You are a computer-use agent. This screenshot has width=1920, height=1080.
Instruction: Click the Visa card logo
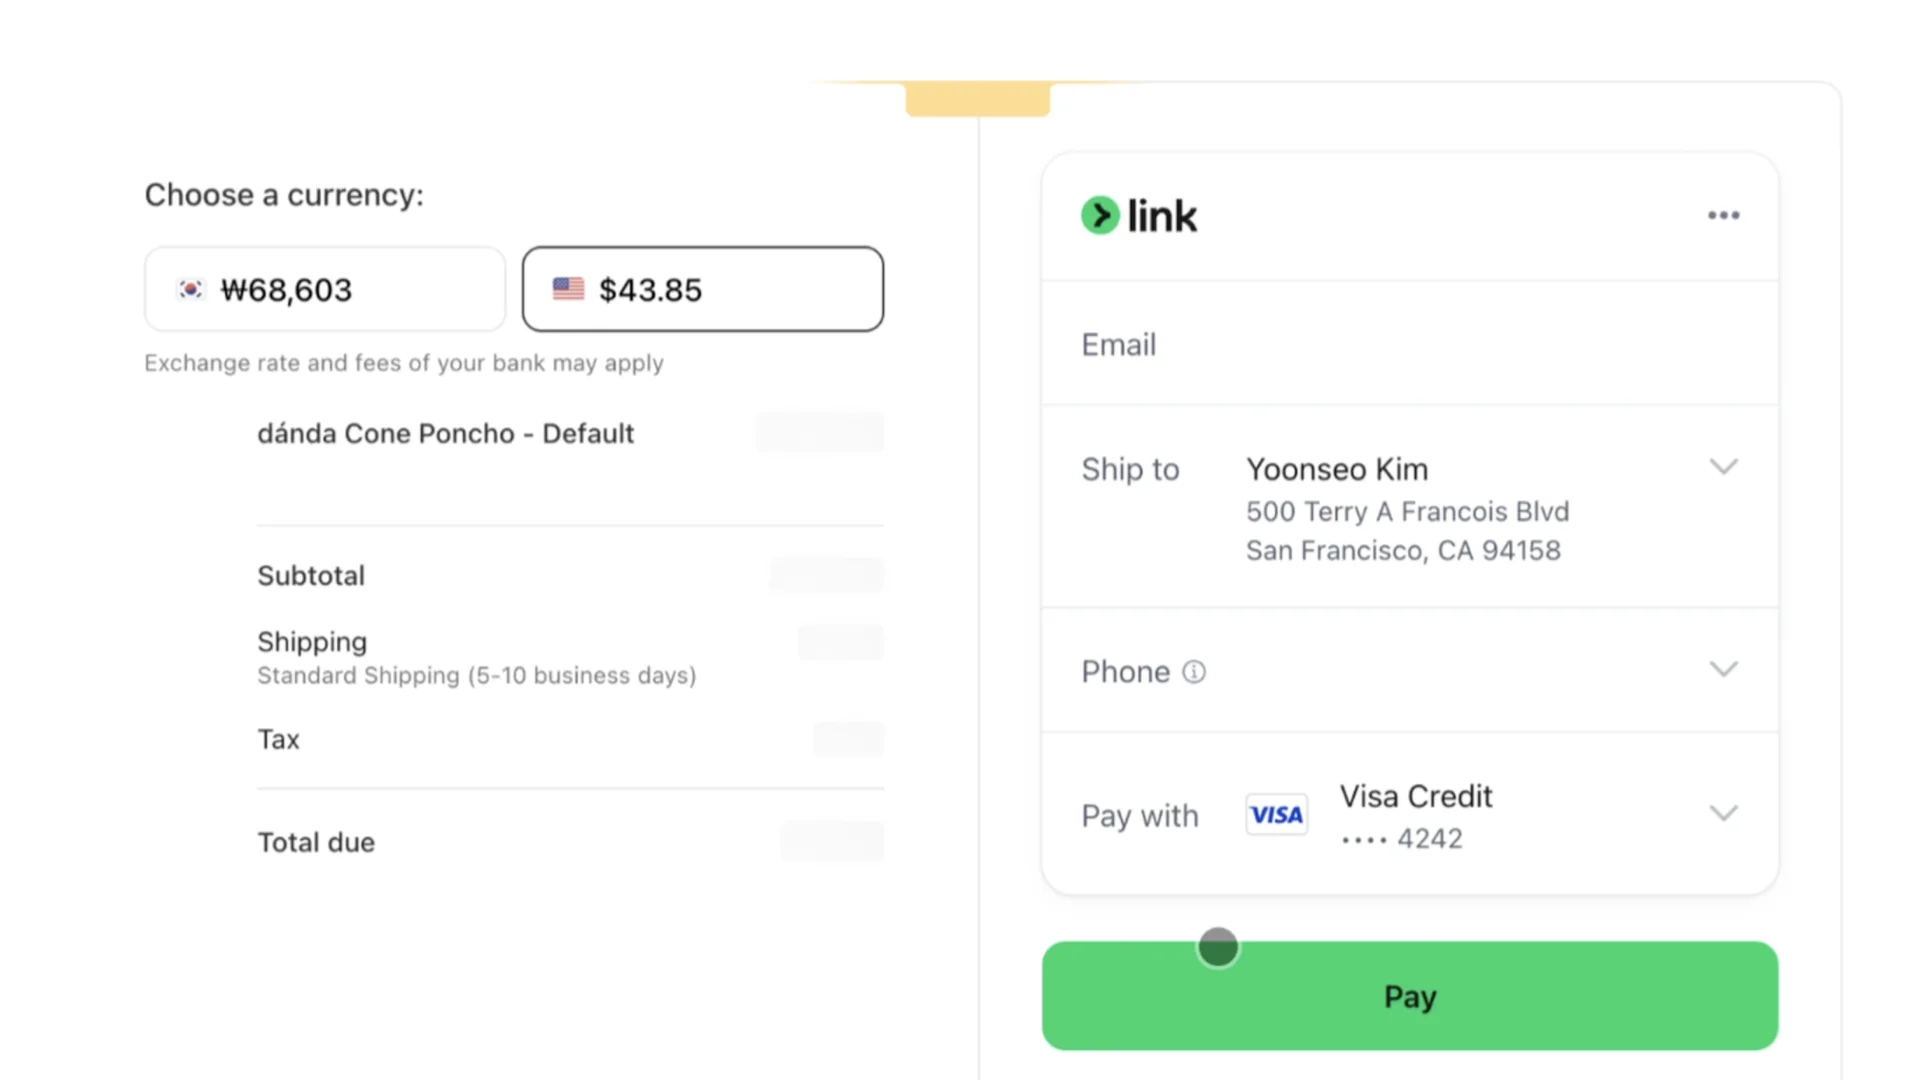pyautogui.click(x=1276, y=815)
